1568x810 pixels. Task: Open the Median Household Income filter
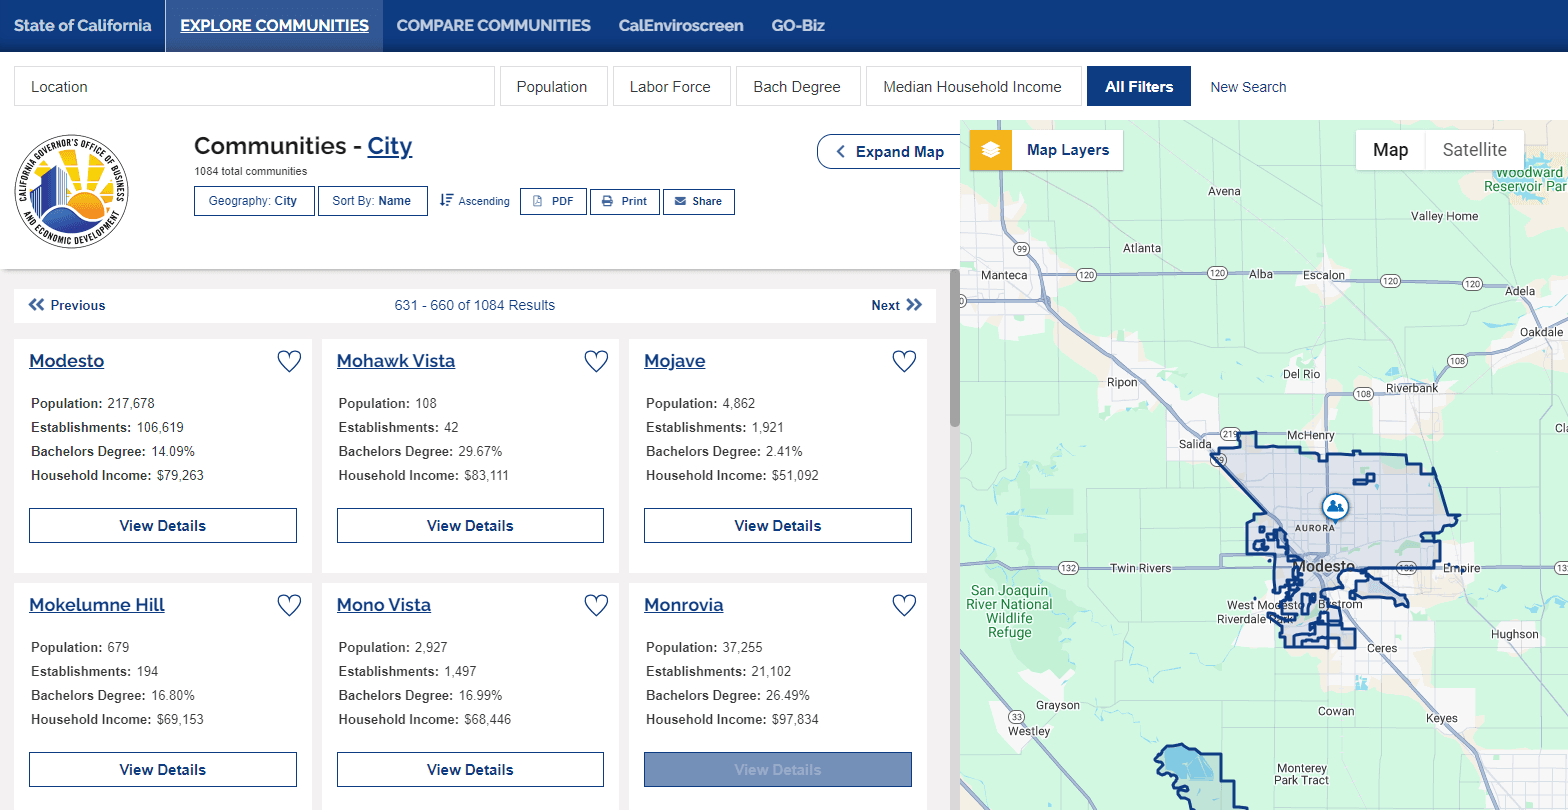[x=973, y=87]
